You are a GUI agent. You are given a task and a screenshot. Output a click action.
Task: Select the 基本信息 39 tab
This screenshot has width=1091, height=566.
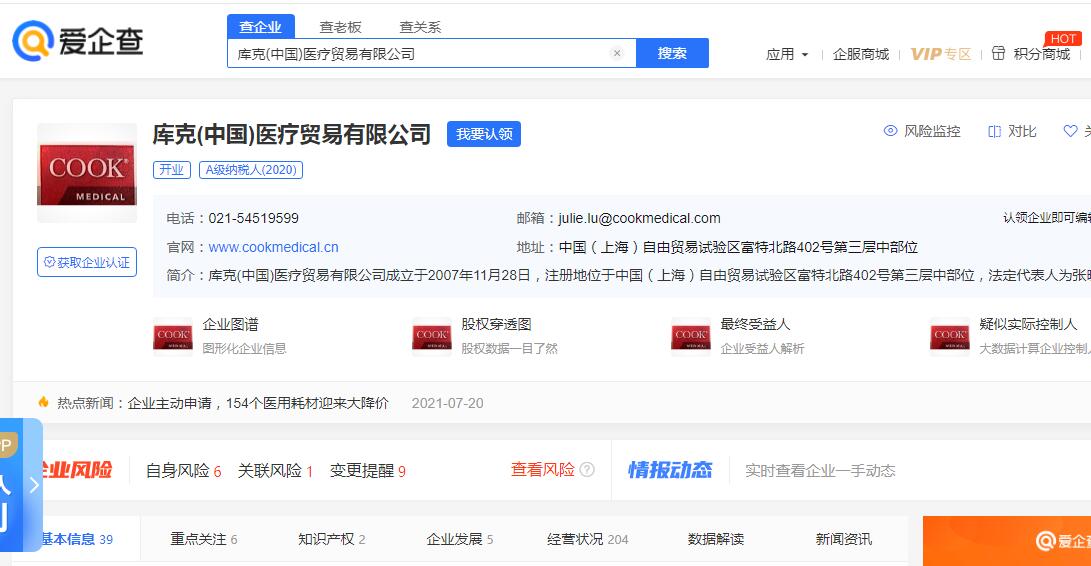coord(77,539)
